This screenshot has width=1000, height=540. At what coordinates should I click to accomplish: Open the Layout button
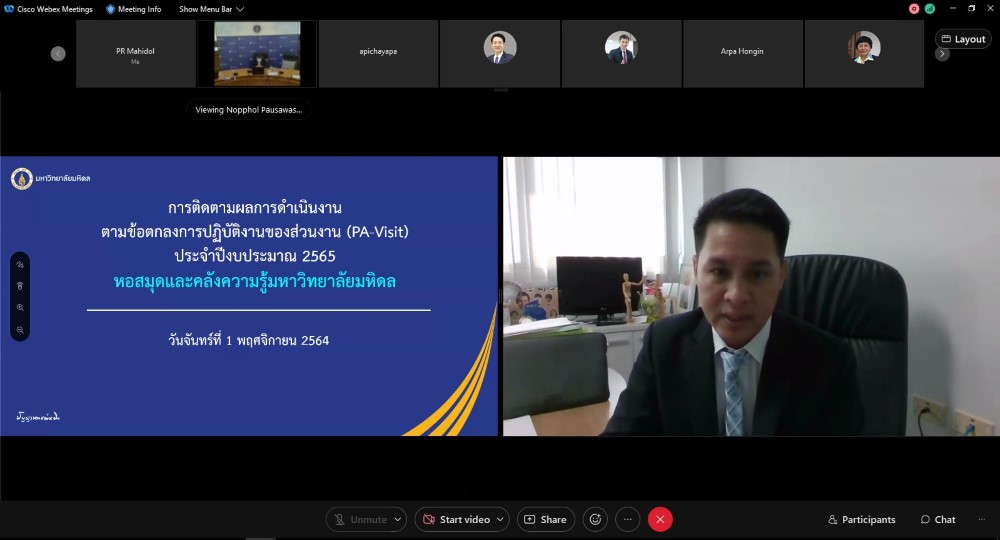pos(963,39)
